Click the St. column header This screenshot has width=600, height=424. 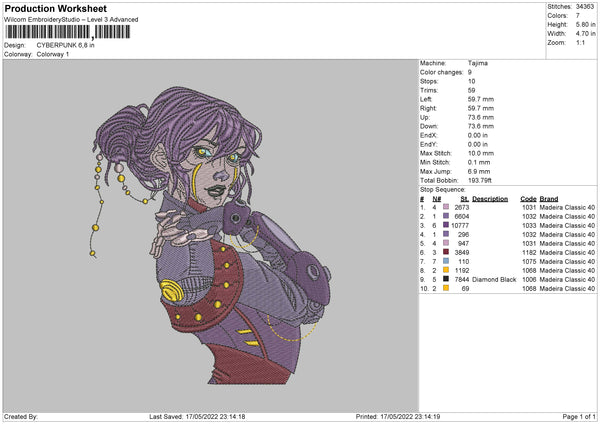click(464, 198)
